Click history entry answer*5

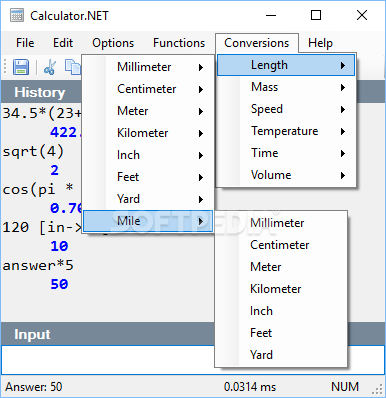coord(38,266)
